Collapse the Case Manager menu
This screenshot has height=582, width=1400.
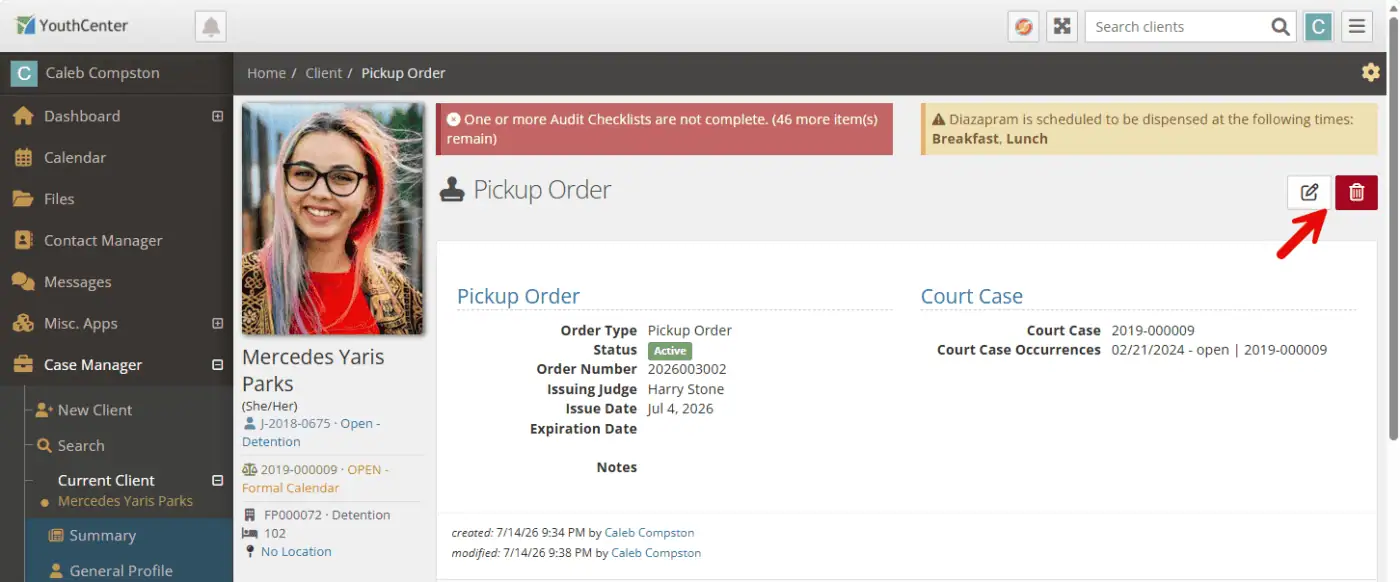(x=217, y=365)
